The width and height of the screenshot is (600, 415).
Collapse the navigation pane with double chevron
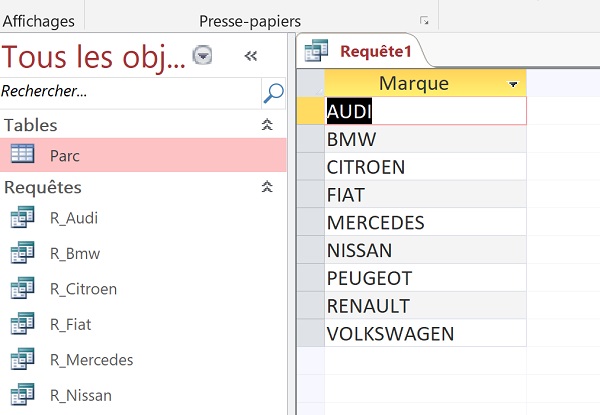point(251,56)
